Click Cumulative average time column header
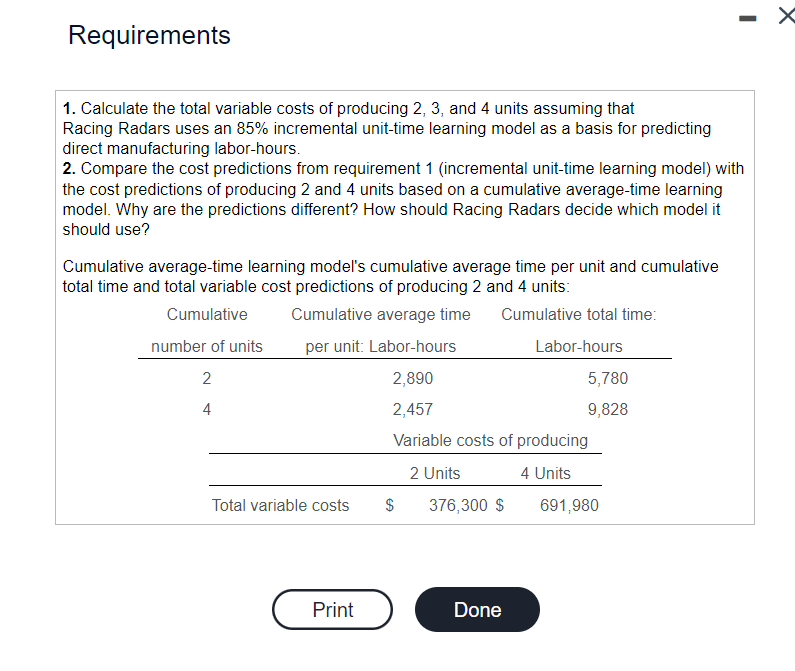The height and width of the screenshot is (671, 795). tap(380, 330)
